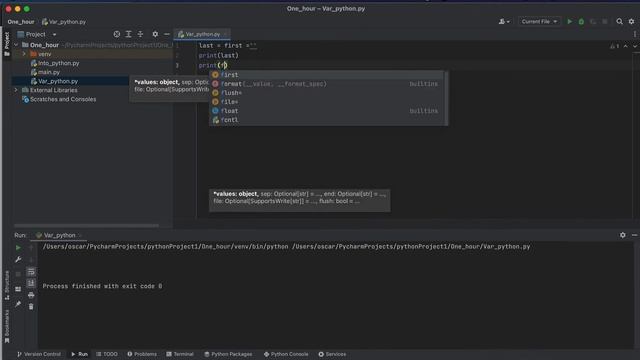Image resolution: width=640 pixels, height=360 pixels.
Task: Open Python Packages tool window
Action: [x=228, y=354]
